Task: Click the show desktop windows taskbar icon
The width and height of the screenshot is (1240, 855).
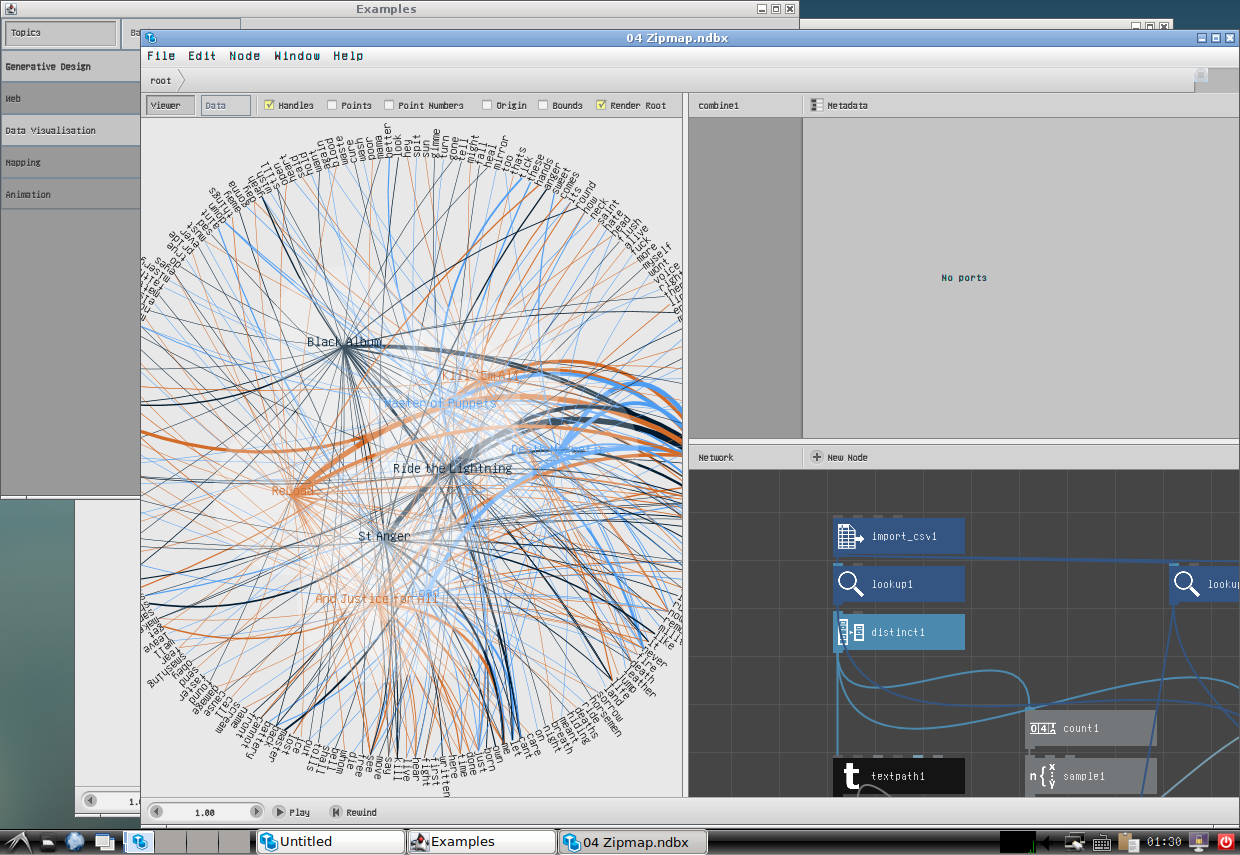Action: (x=104, y=842)
